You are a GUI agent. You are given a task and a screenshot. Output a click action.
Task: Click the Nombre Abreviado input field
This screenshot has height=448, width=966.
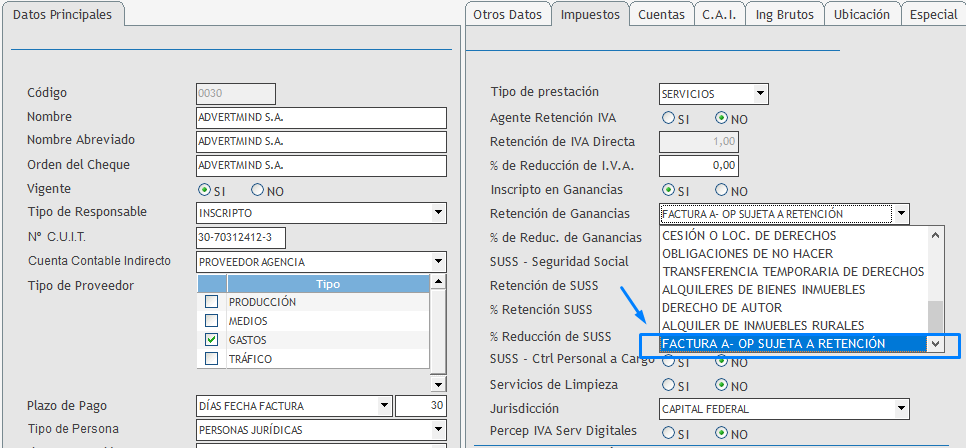(x=321, y=142)
